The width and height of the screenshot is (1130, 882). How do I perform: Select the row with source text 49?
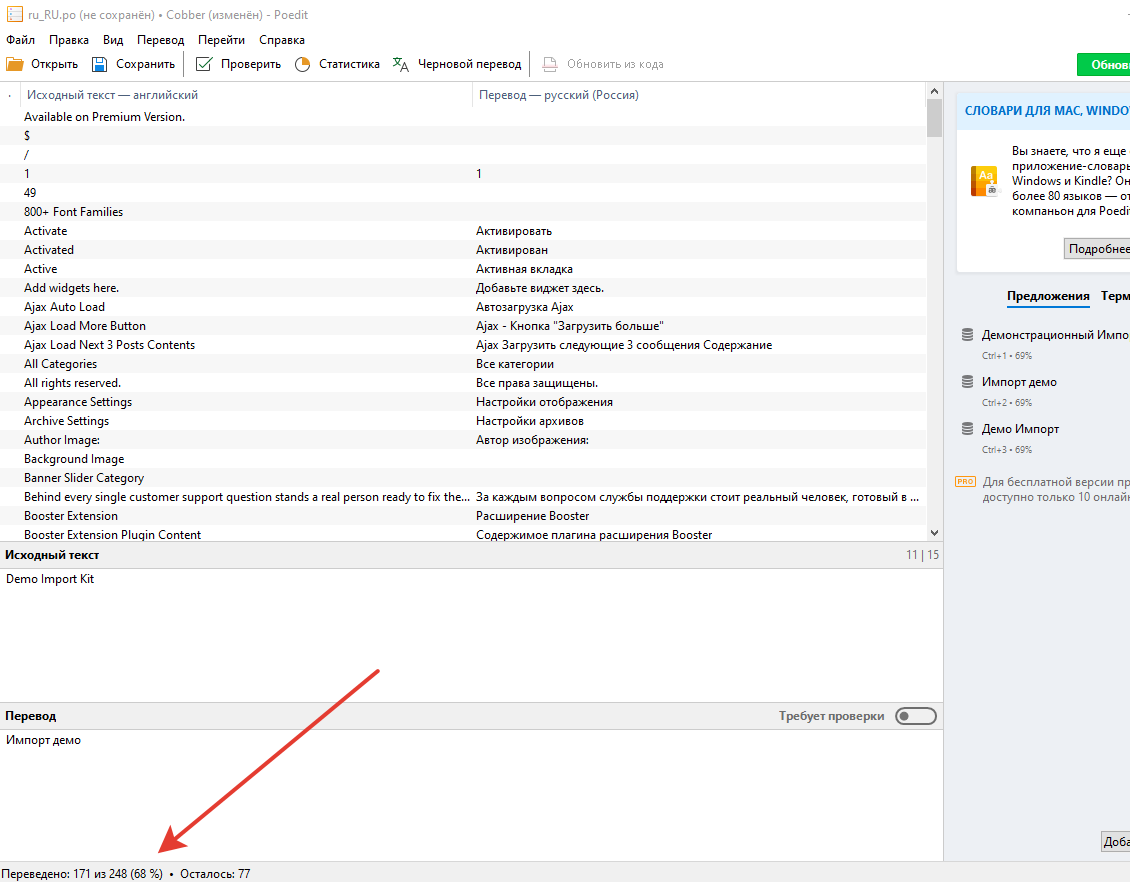coord(463,192)
